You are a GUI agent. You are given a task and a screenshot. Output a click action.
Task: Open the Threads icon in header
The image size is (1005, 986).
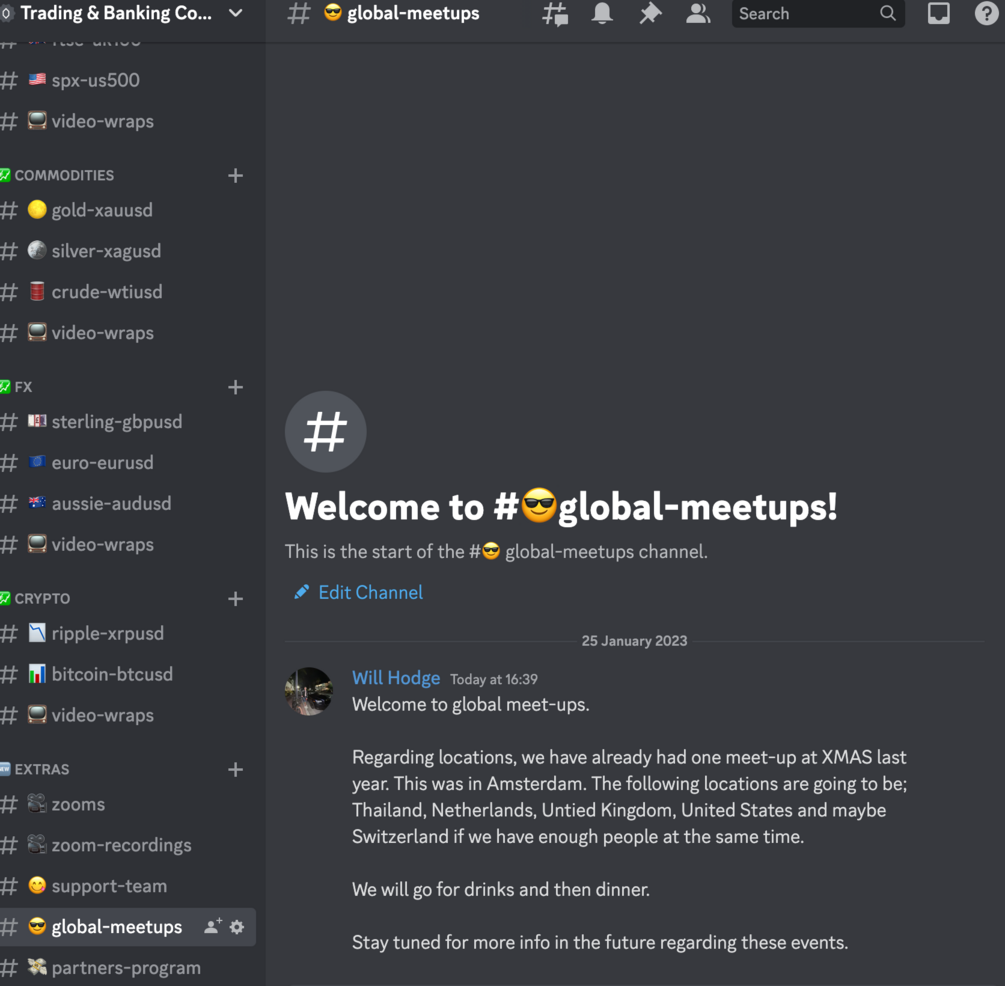point(555,14)
